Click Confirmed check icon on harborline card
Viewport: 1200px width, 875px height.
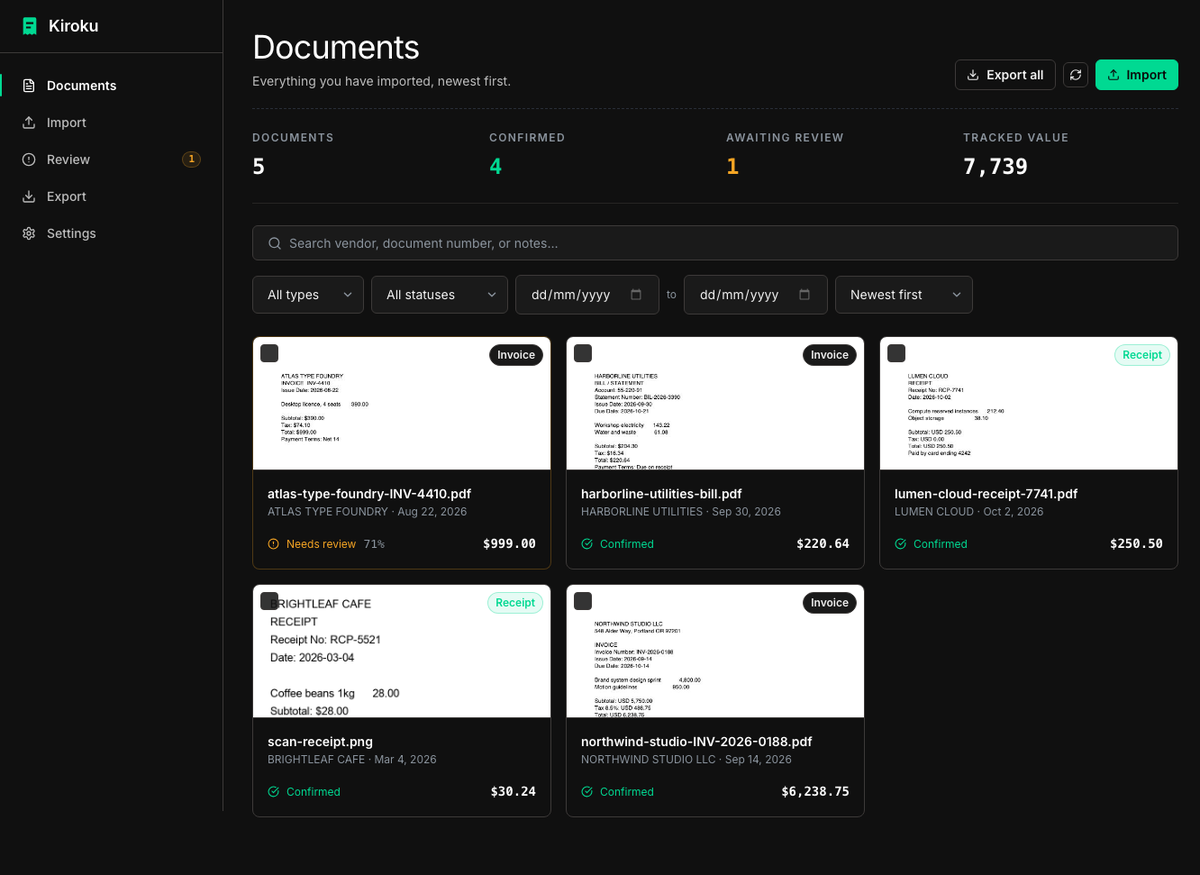pos(587,544)
